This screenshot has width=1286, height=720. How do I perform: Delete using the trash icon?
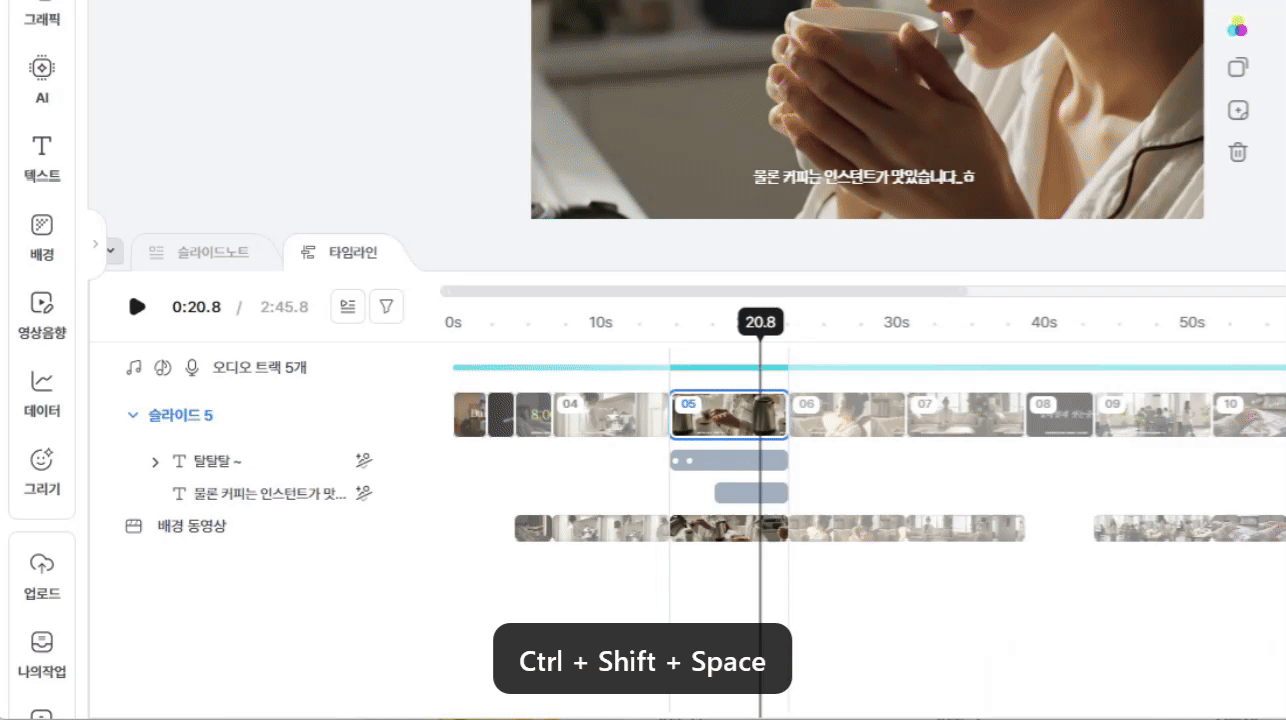tap(1238, 152)
